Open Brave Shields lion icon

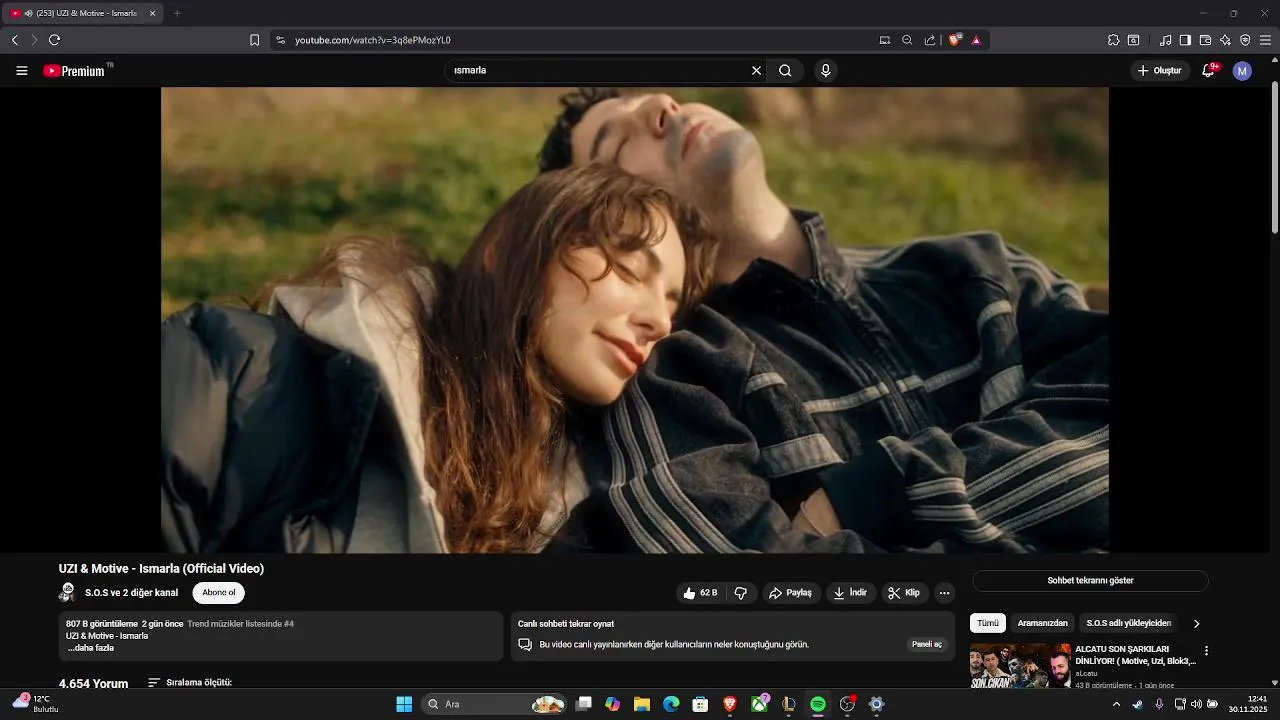[x=955, y=40]
